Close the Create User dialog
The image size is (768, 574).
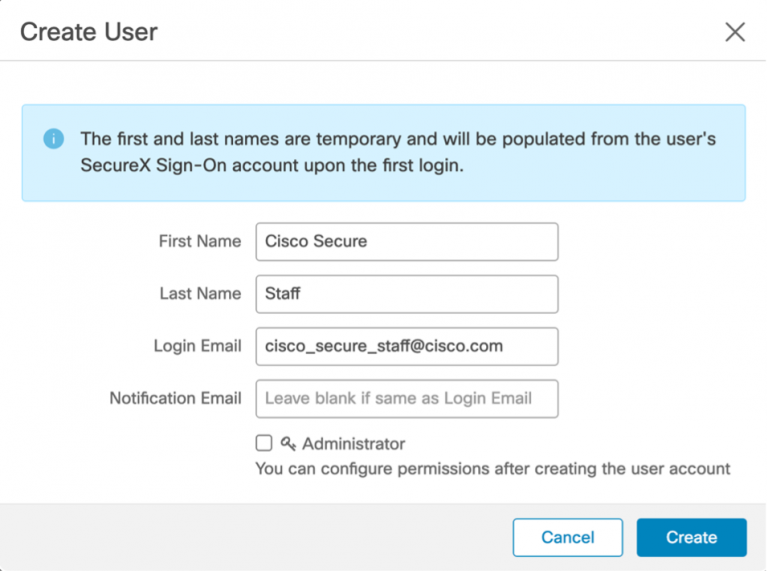[735, 32]
